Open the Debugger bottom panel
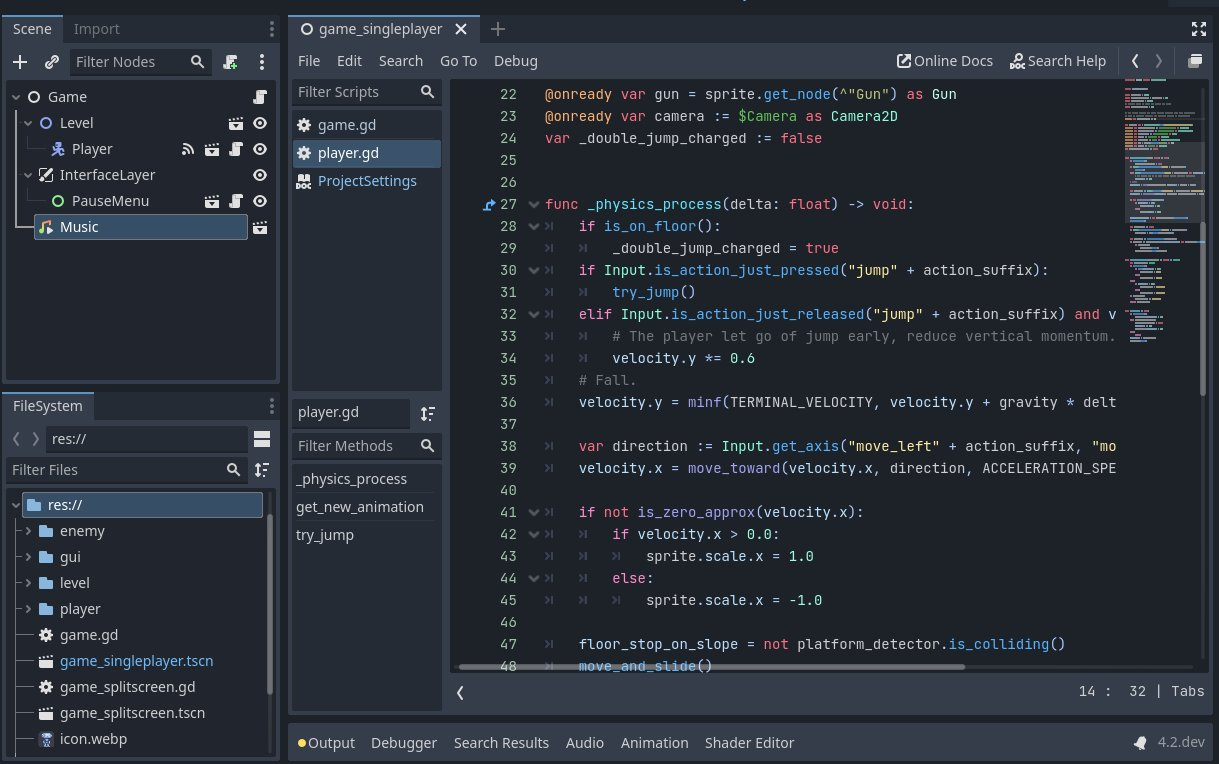 pyautogui.click(x=404, y=743)
